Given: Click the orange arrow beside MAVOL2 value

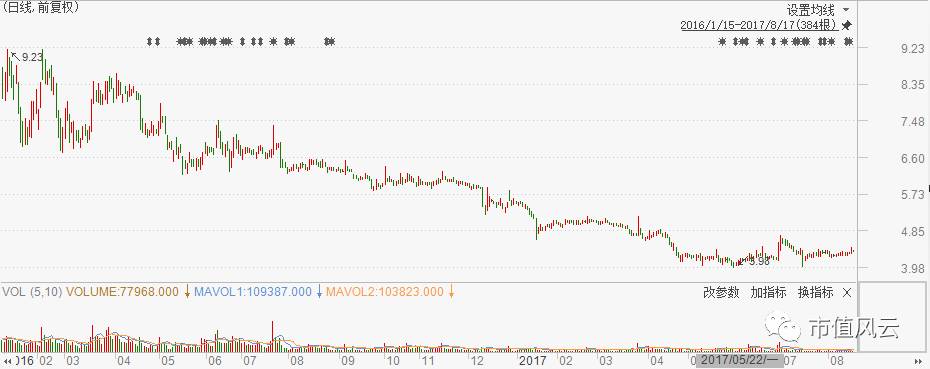Looking at the screenshot, I should click(x=451, y=292).
